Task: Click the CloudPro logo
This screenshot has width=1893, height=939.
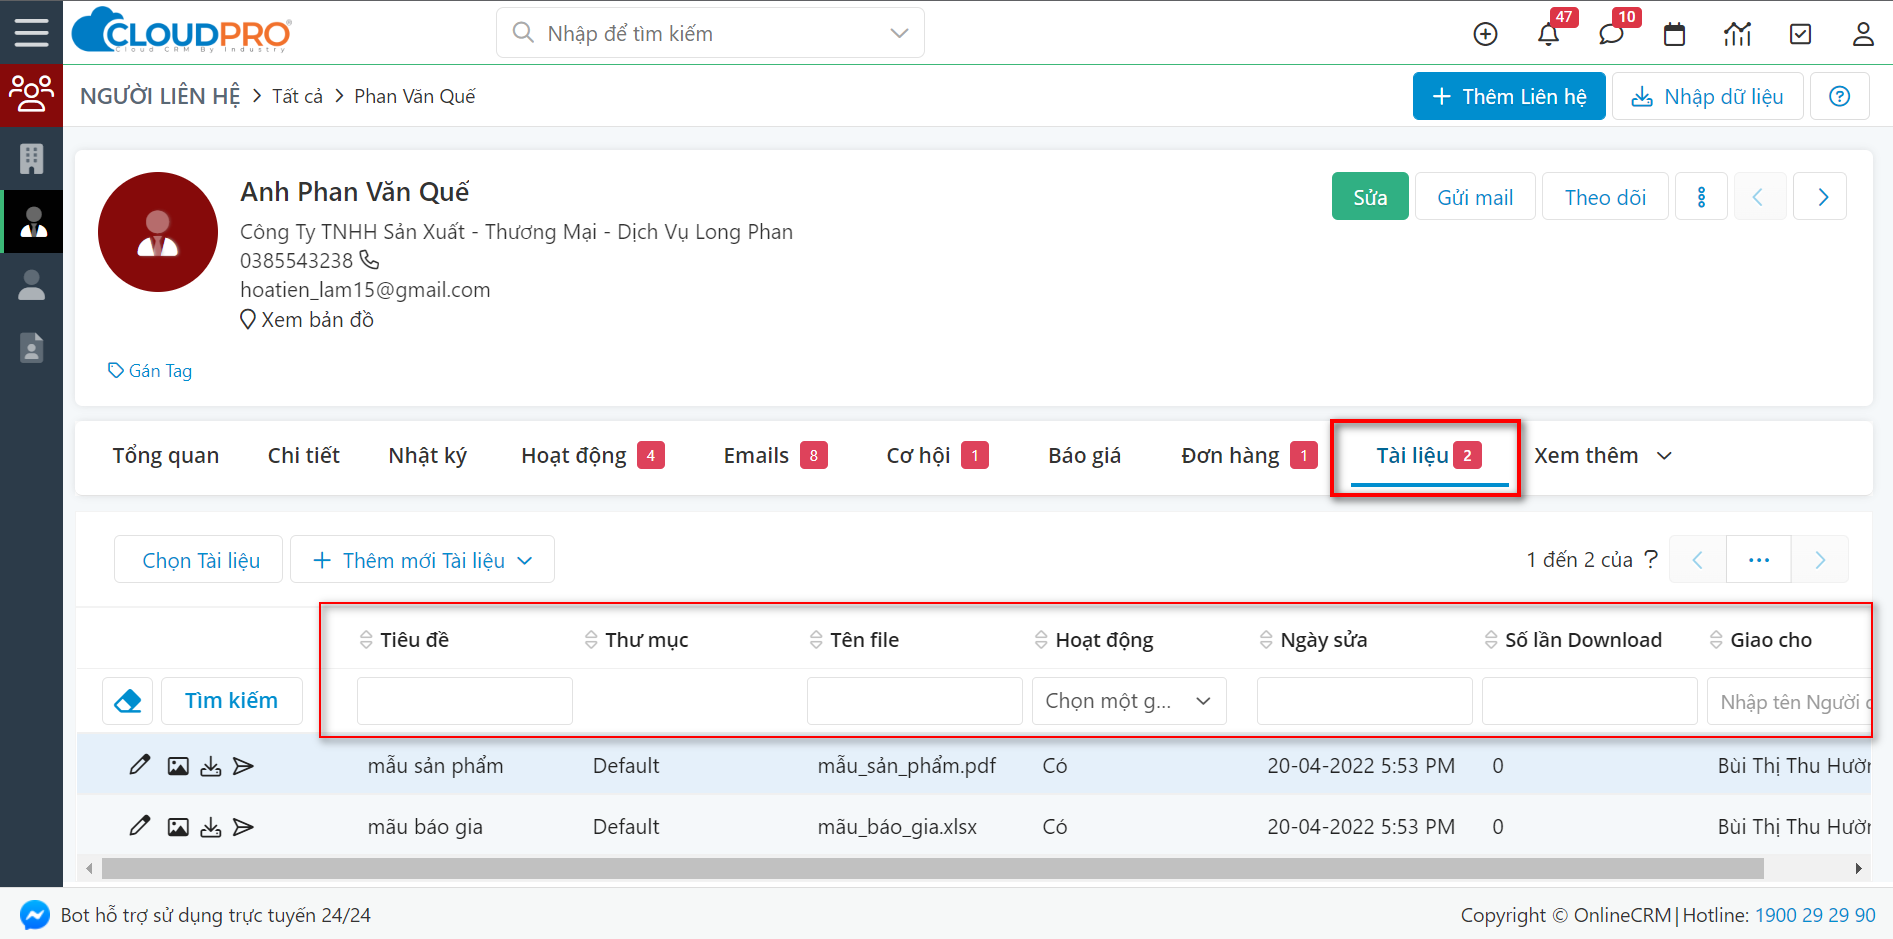Action: click(182, 31)
